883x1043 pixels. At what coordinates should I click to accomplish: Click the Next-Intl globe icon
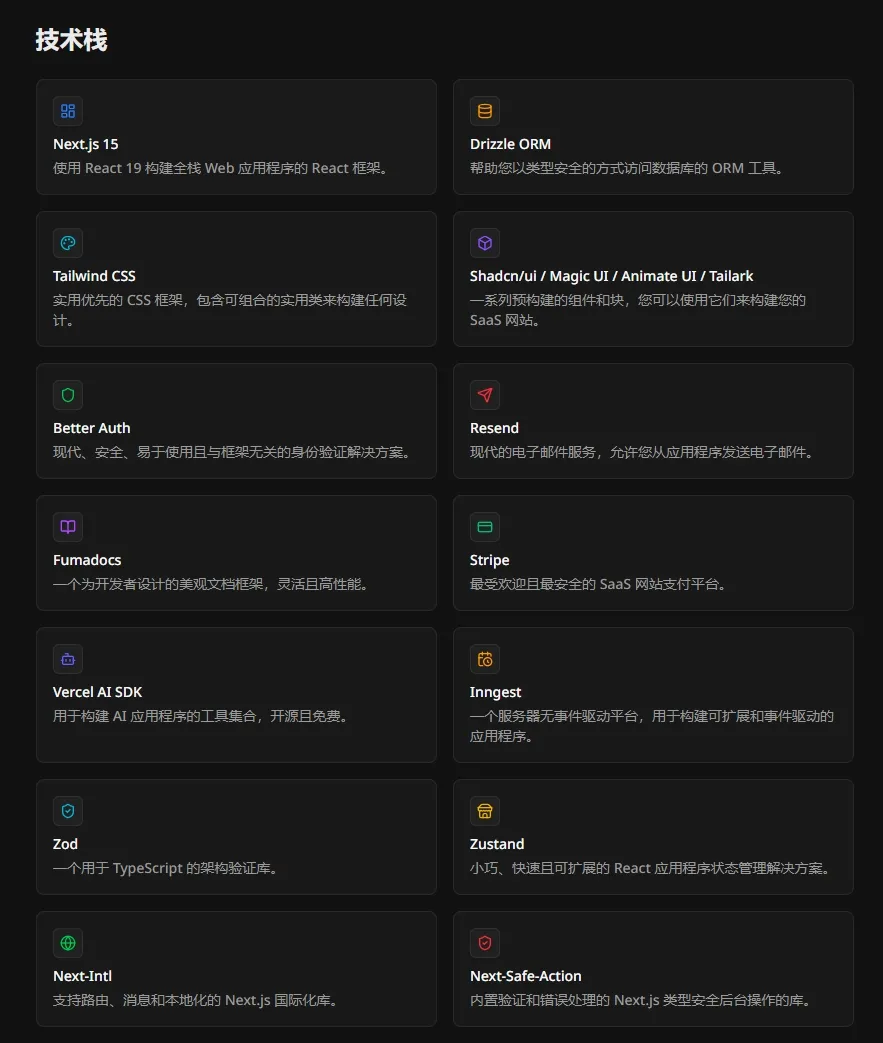point(68,943)
